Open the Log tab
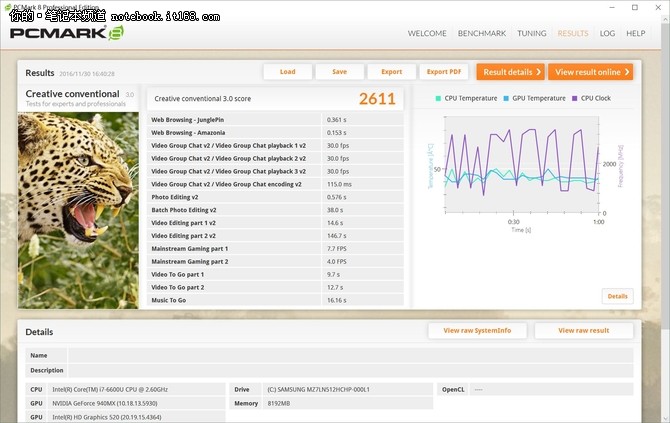The image size is (670, 423). click(607, 33)
